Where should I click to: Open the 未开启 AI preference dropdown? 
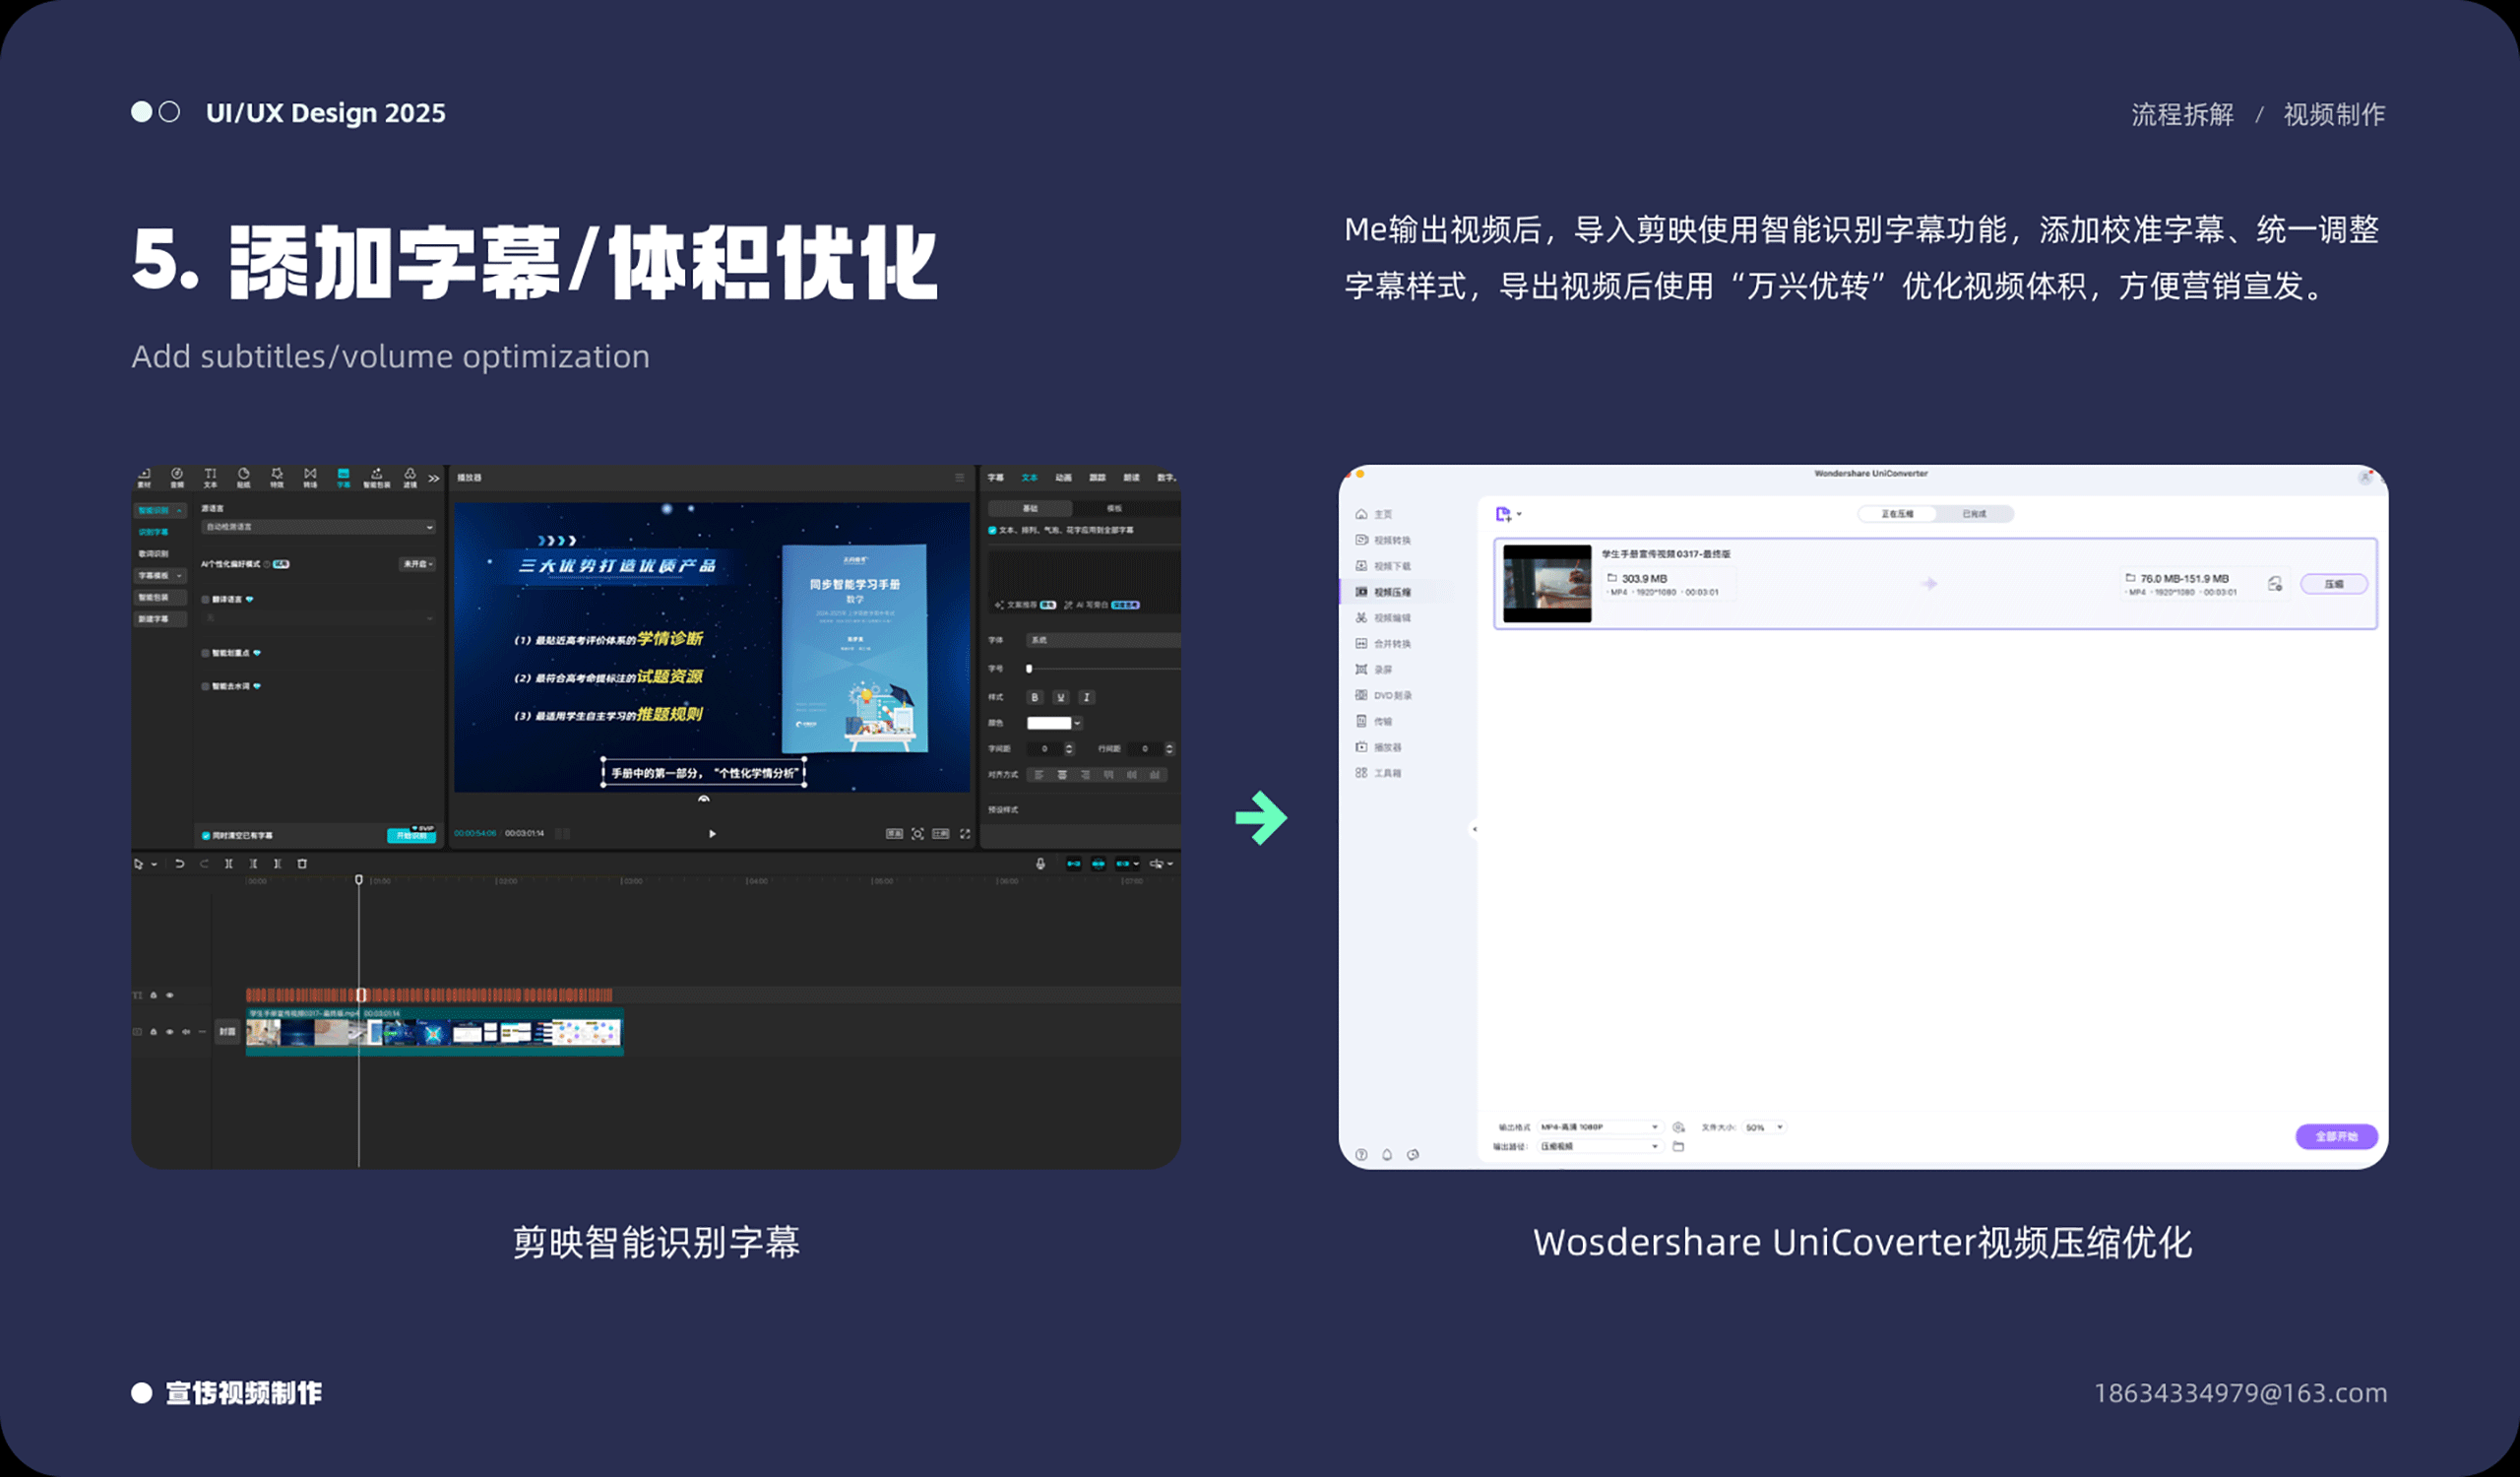pyautogui.click(x=418, y=564)
